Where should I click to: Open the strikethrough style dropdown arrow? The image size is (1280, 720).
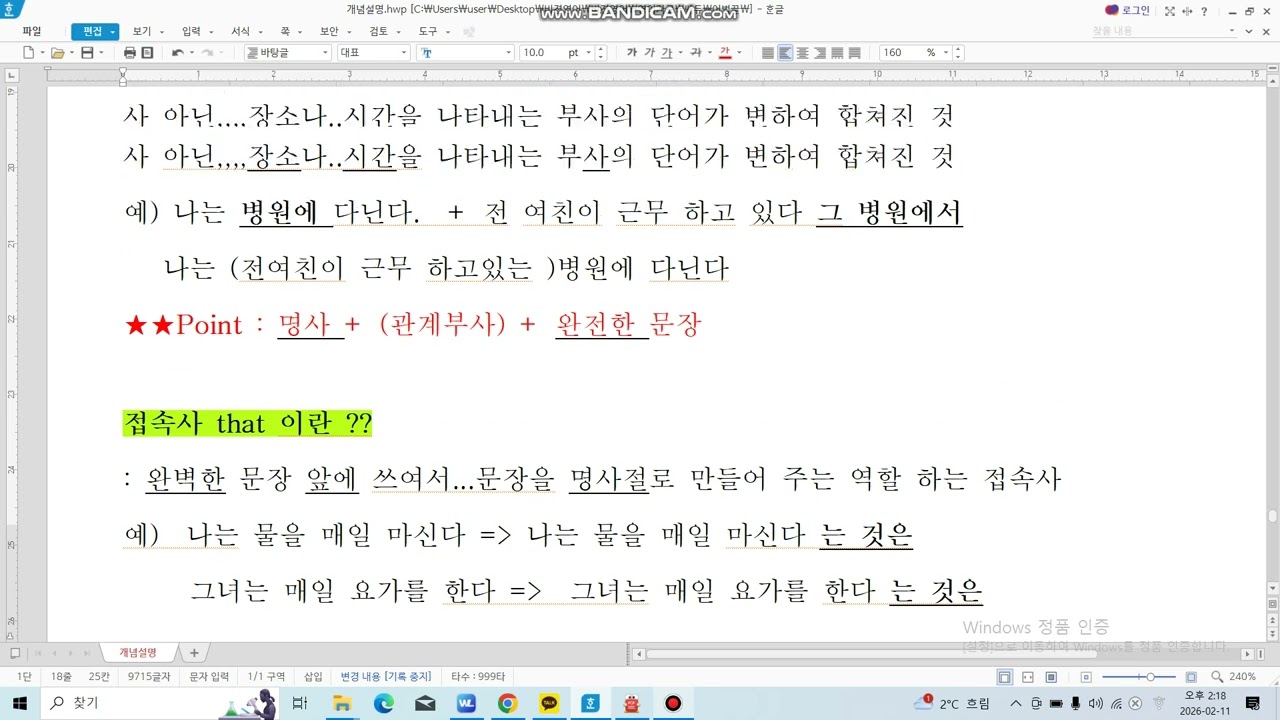[709, 53]
